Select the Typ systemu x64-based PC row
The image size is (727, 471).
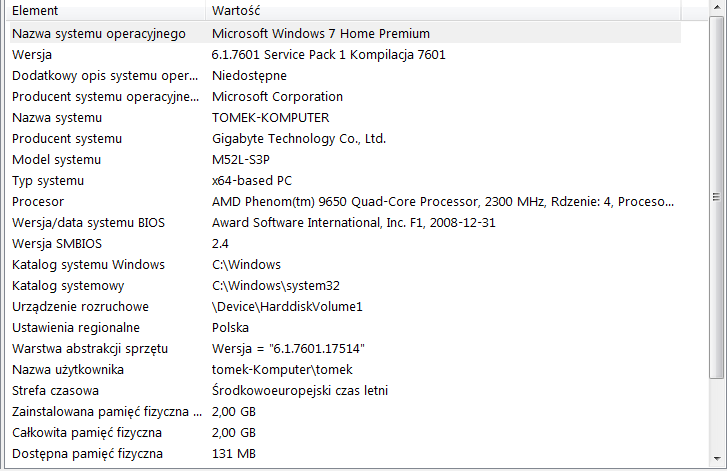coord(345,180)
